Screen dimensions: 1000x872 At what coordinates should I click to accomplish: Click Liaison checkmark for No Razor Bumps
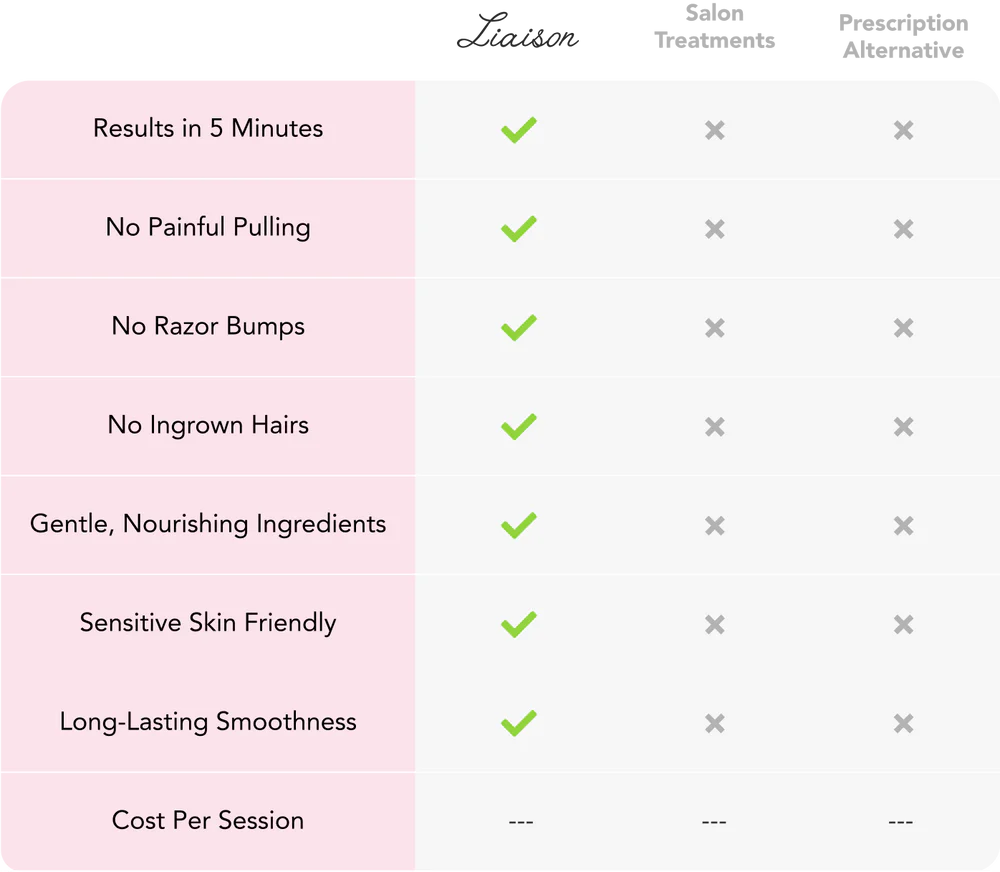coord(518,328)
